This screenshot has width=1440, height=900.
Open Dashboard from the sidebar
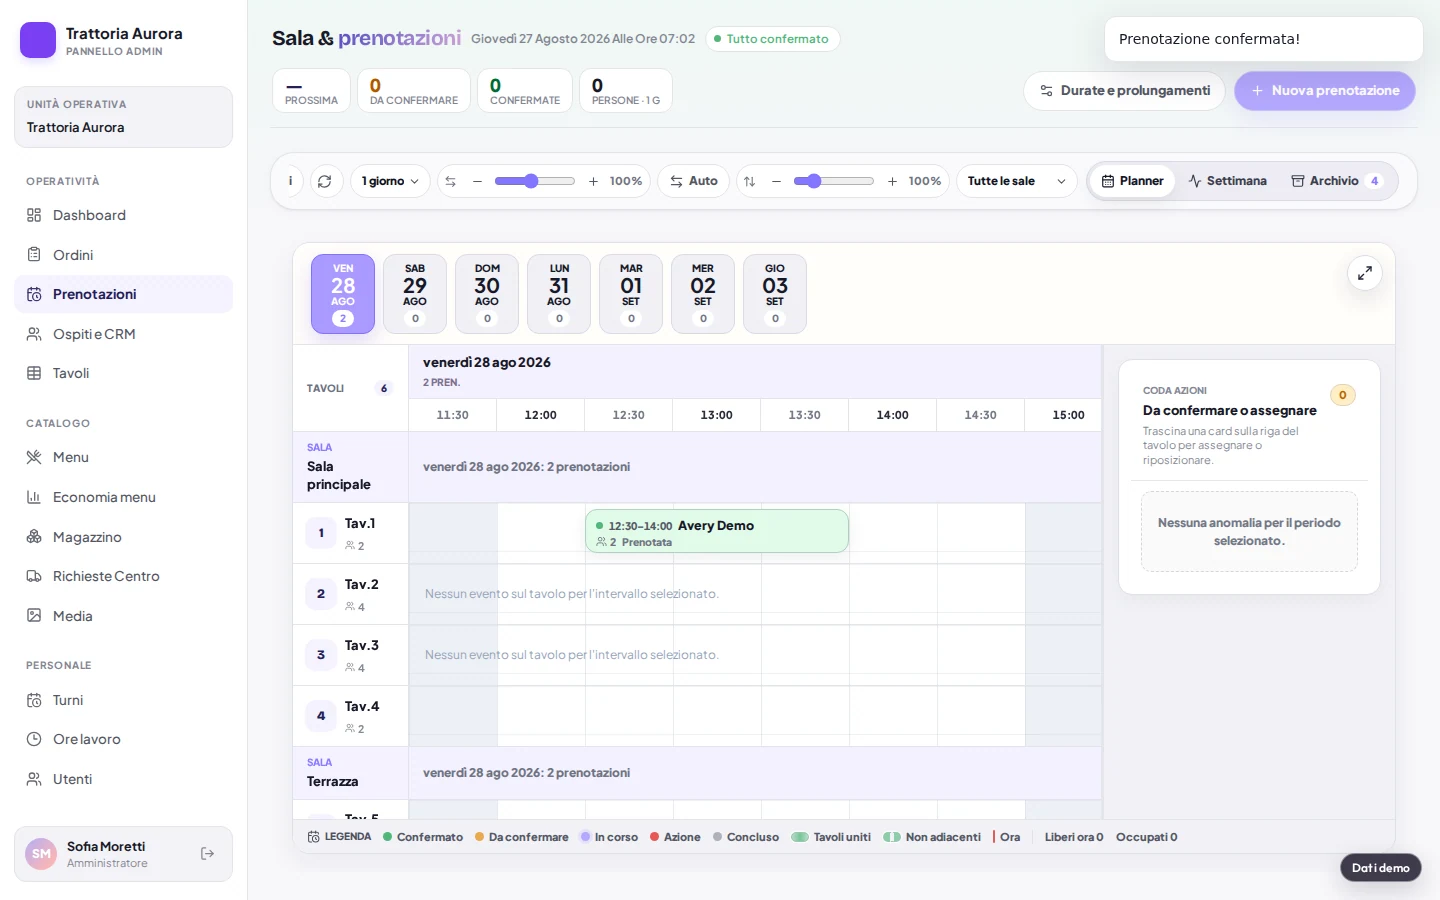click(x=123, y=215)
